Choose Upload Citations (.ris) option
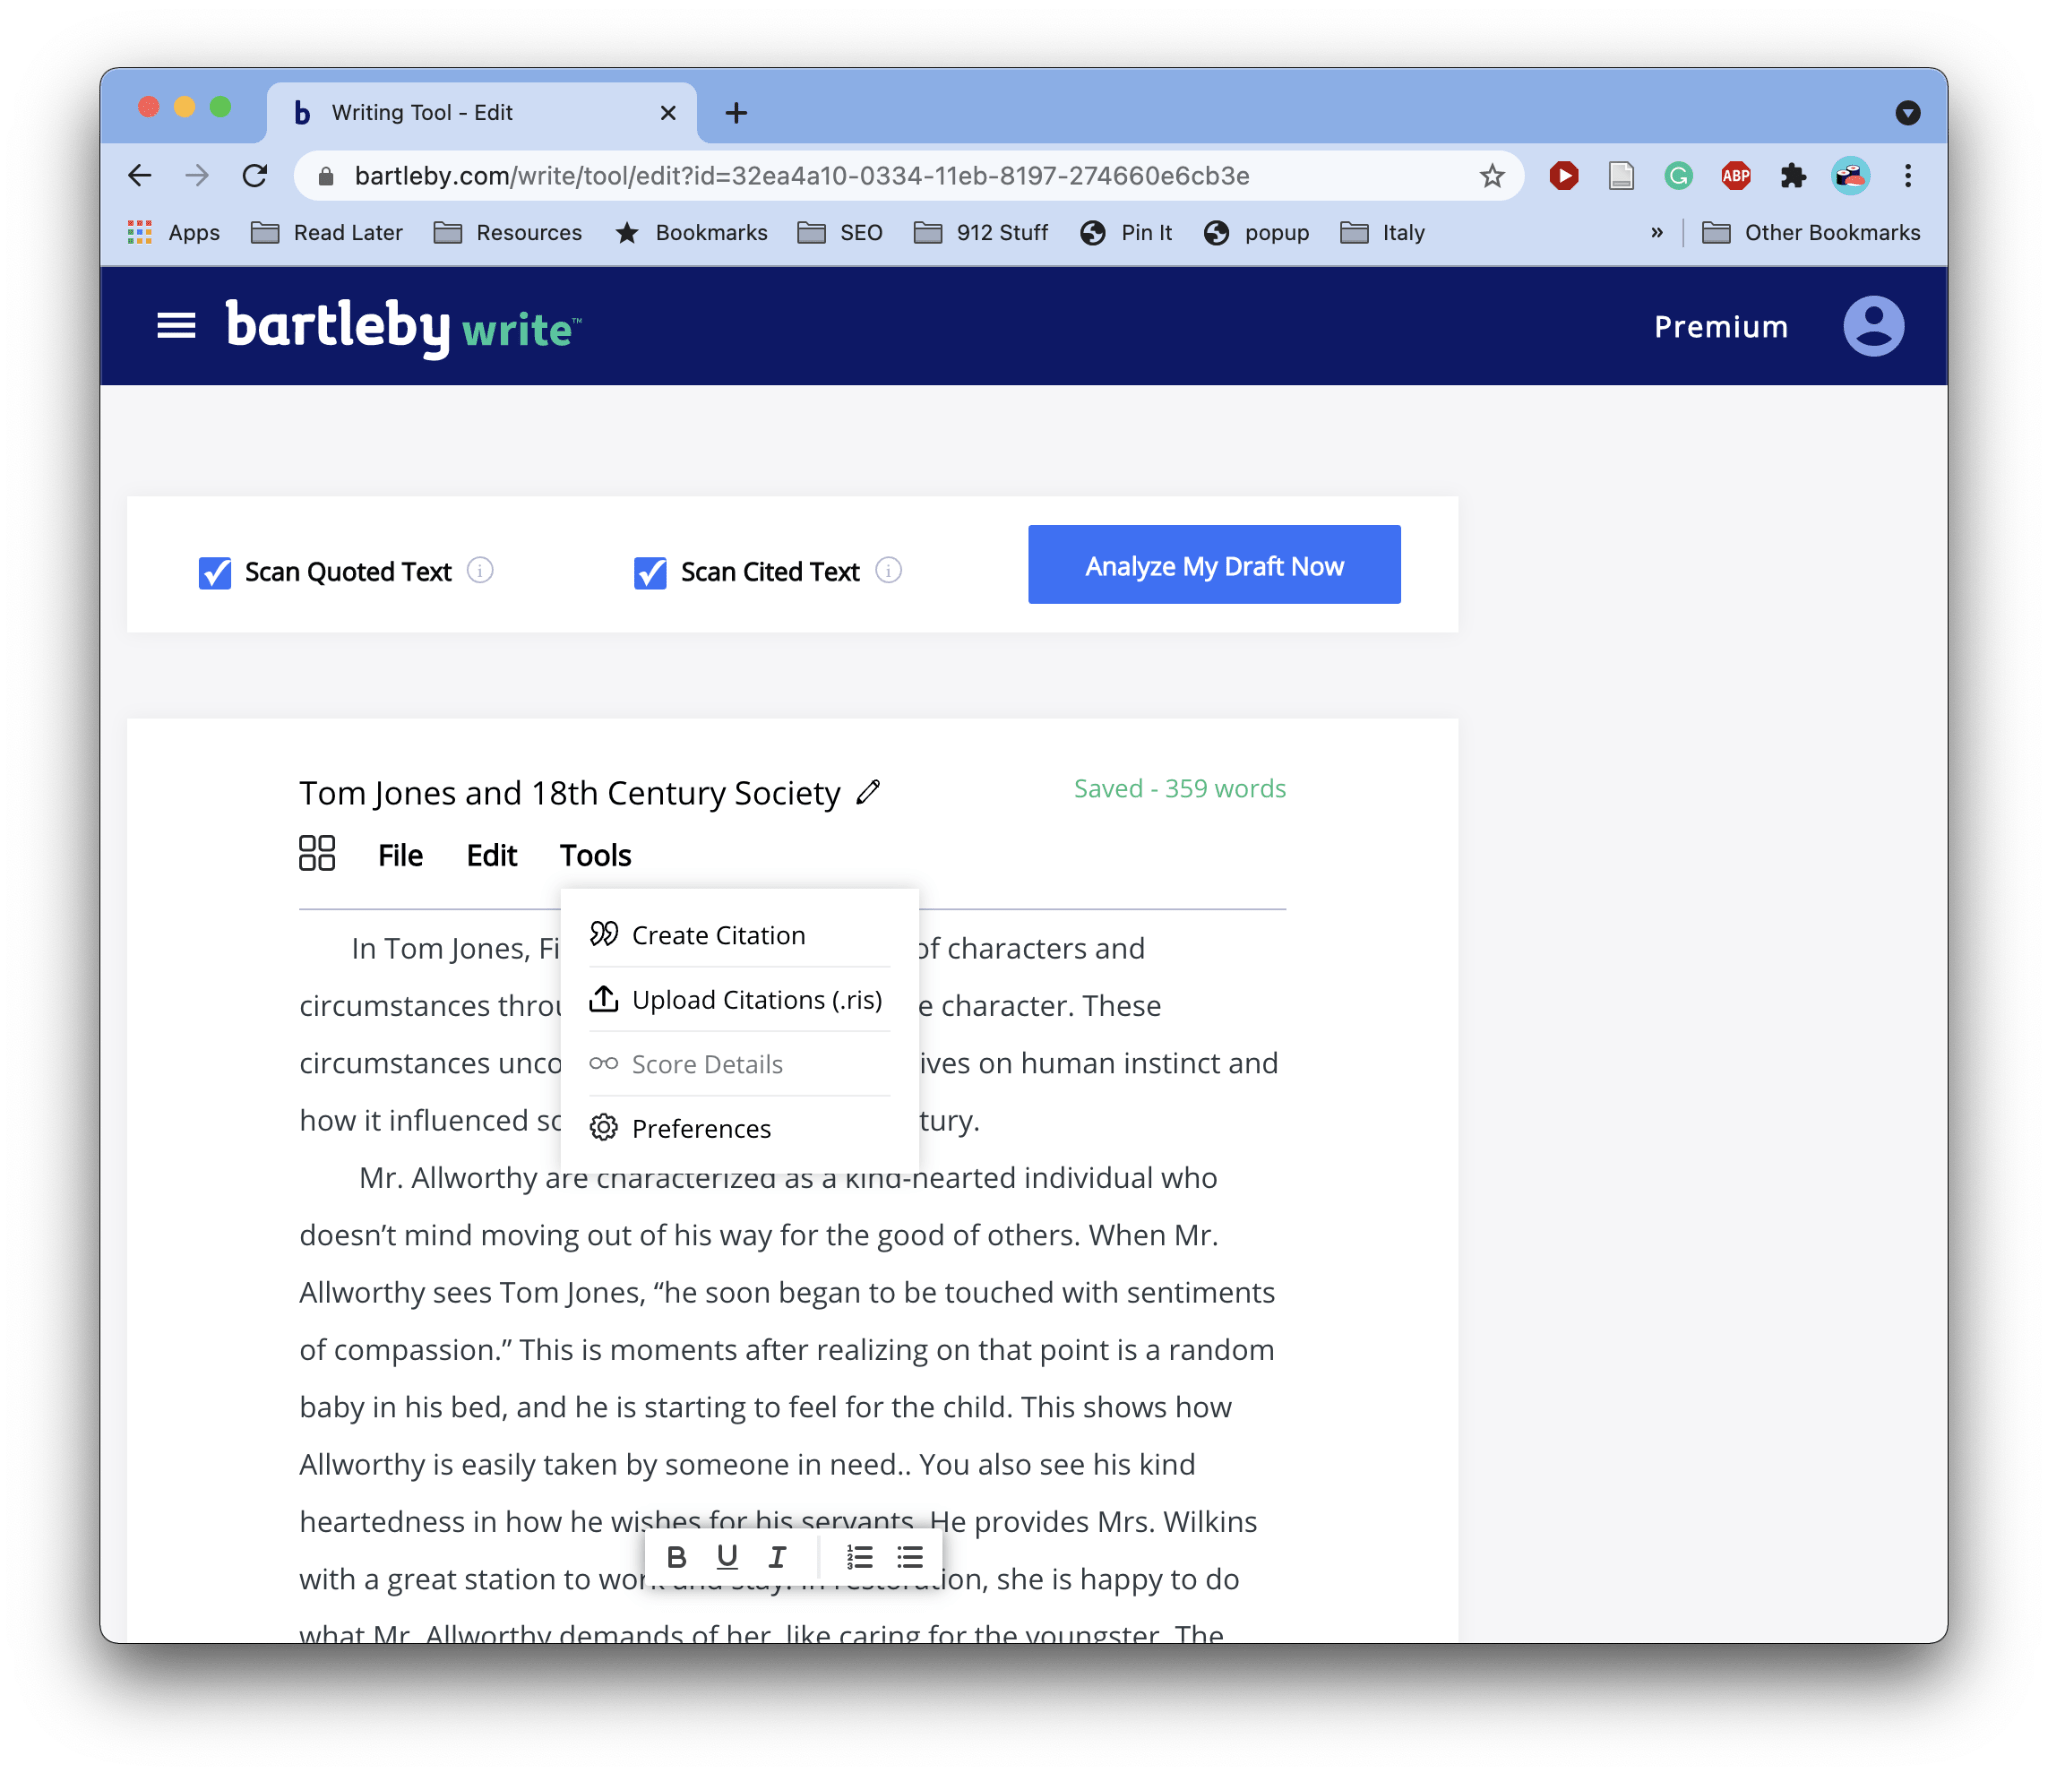Screen dimensions: 2048x1776 coord(756,1000)
